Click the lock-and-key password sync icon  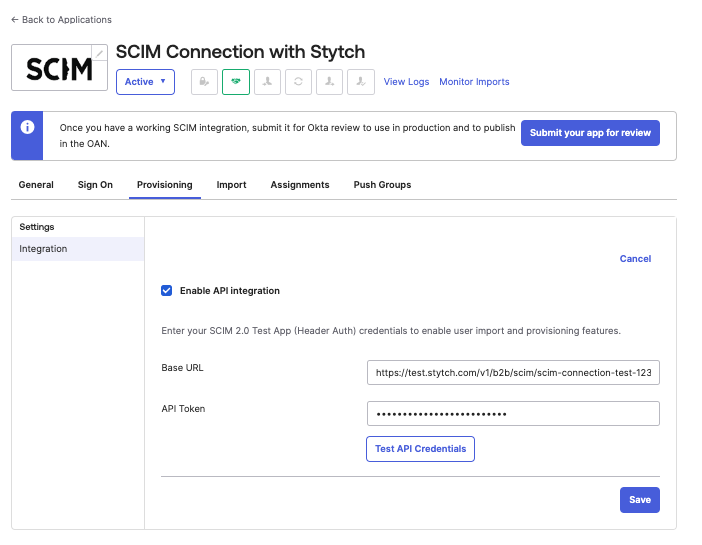point(204,82)
